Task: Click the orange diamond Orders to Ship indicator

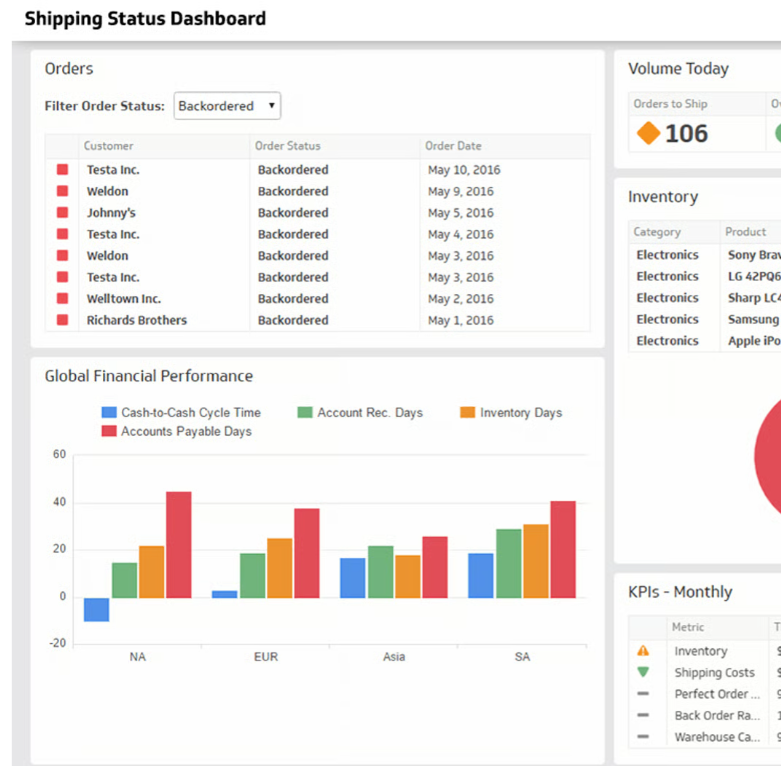Action: 649,133
